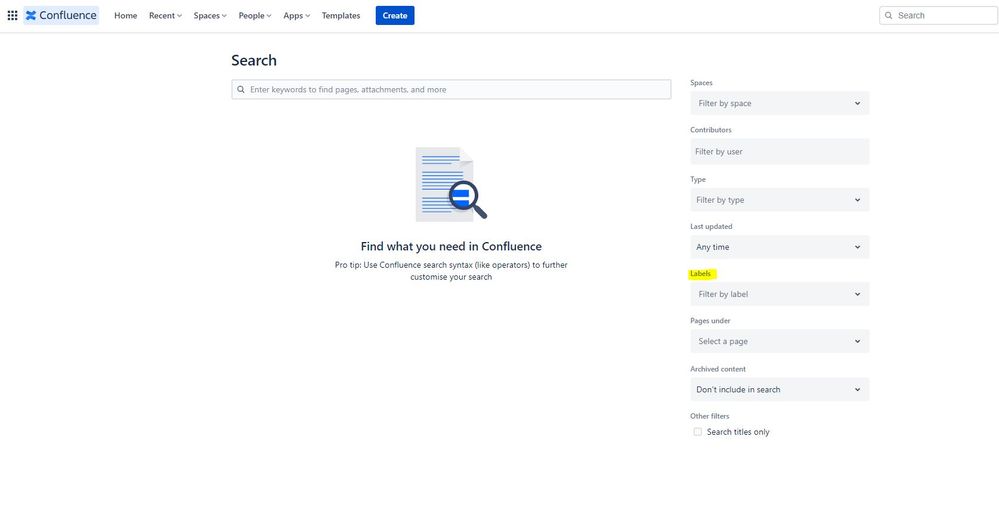
Task: Click the 'Find what you need in Confluence' text
Action: pyautogui.click(x=451, y=246)
